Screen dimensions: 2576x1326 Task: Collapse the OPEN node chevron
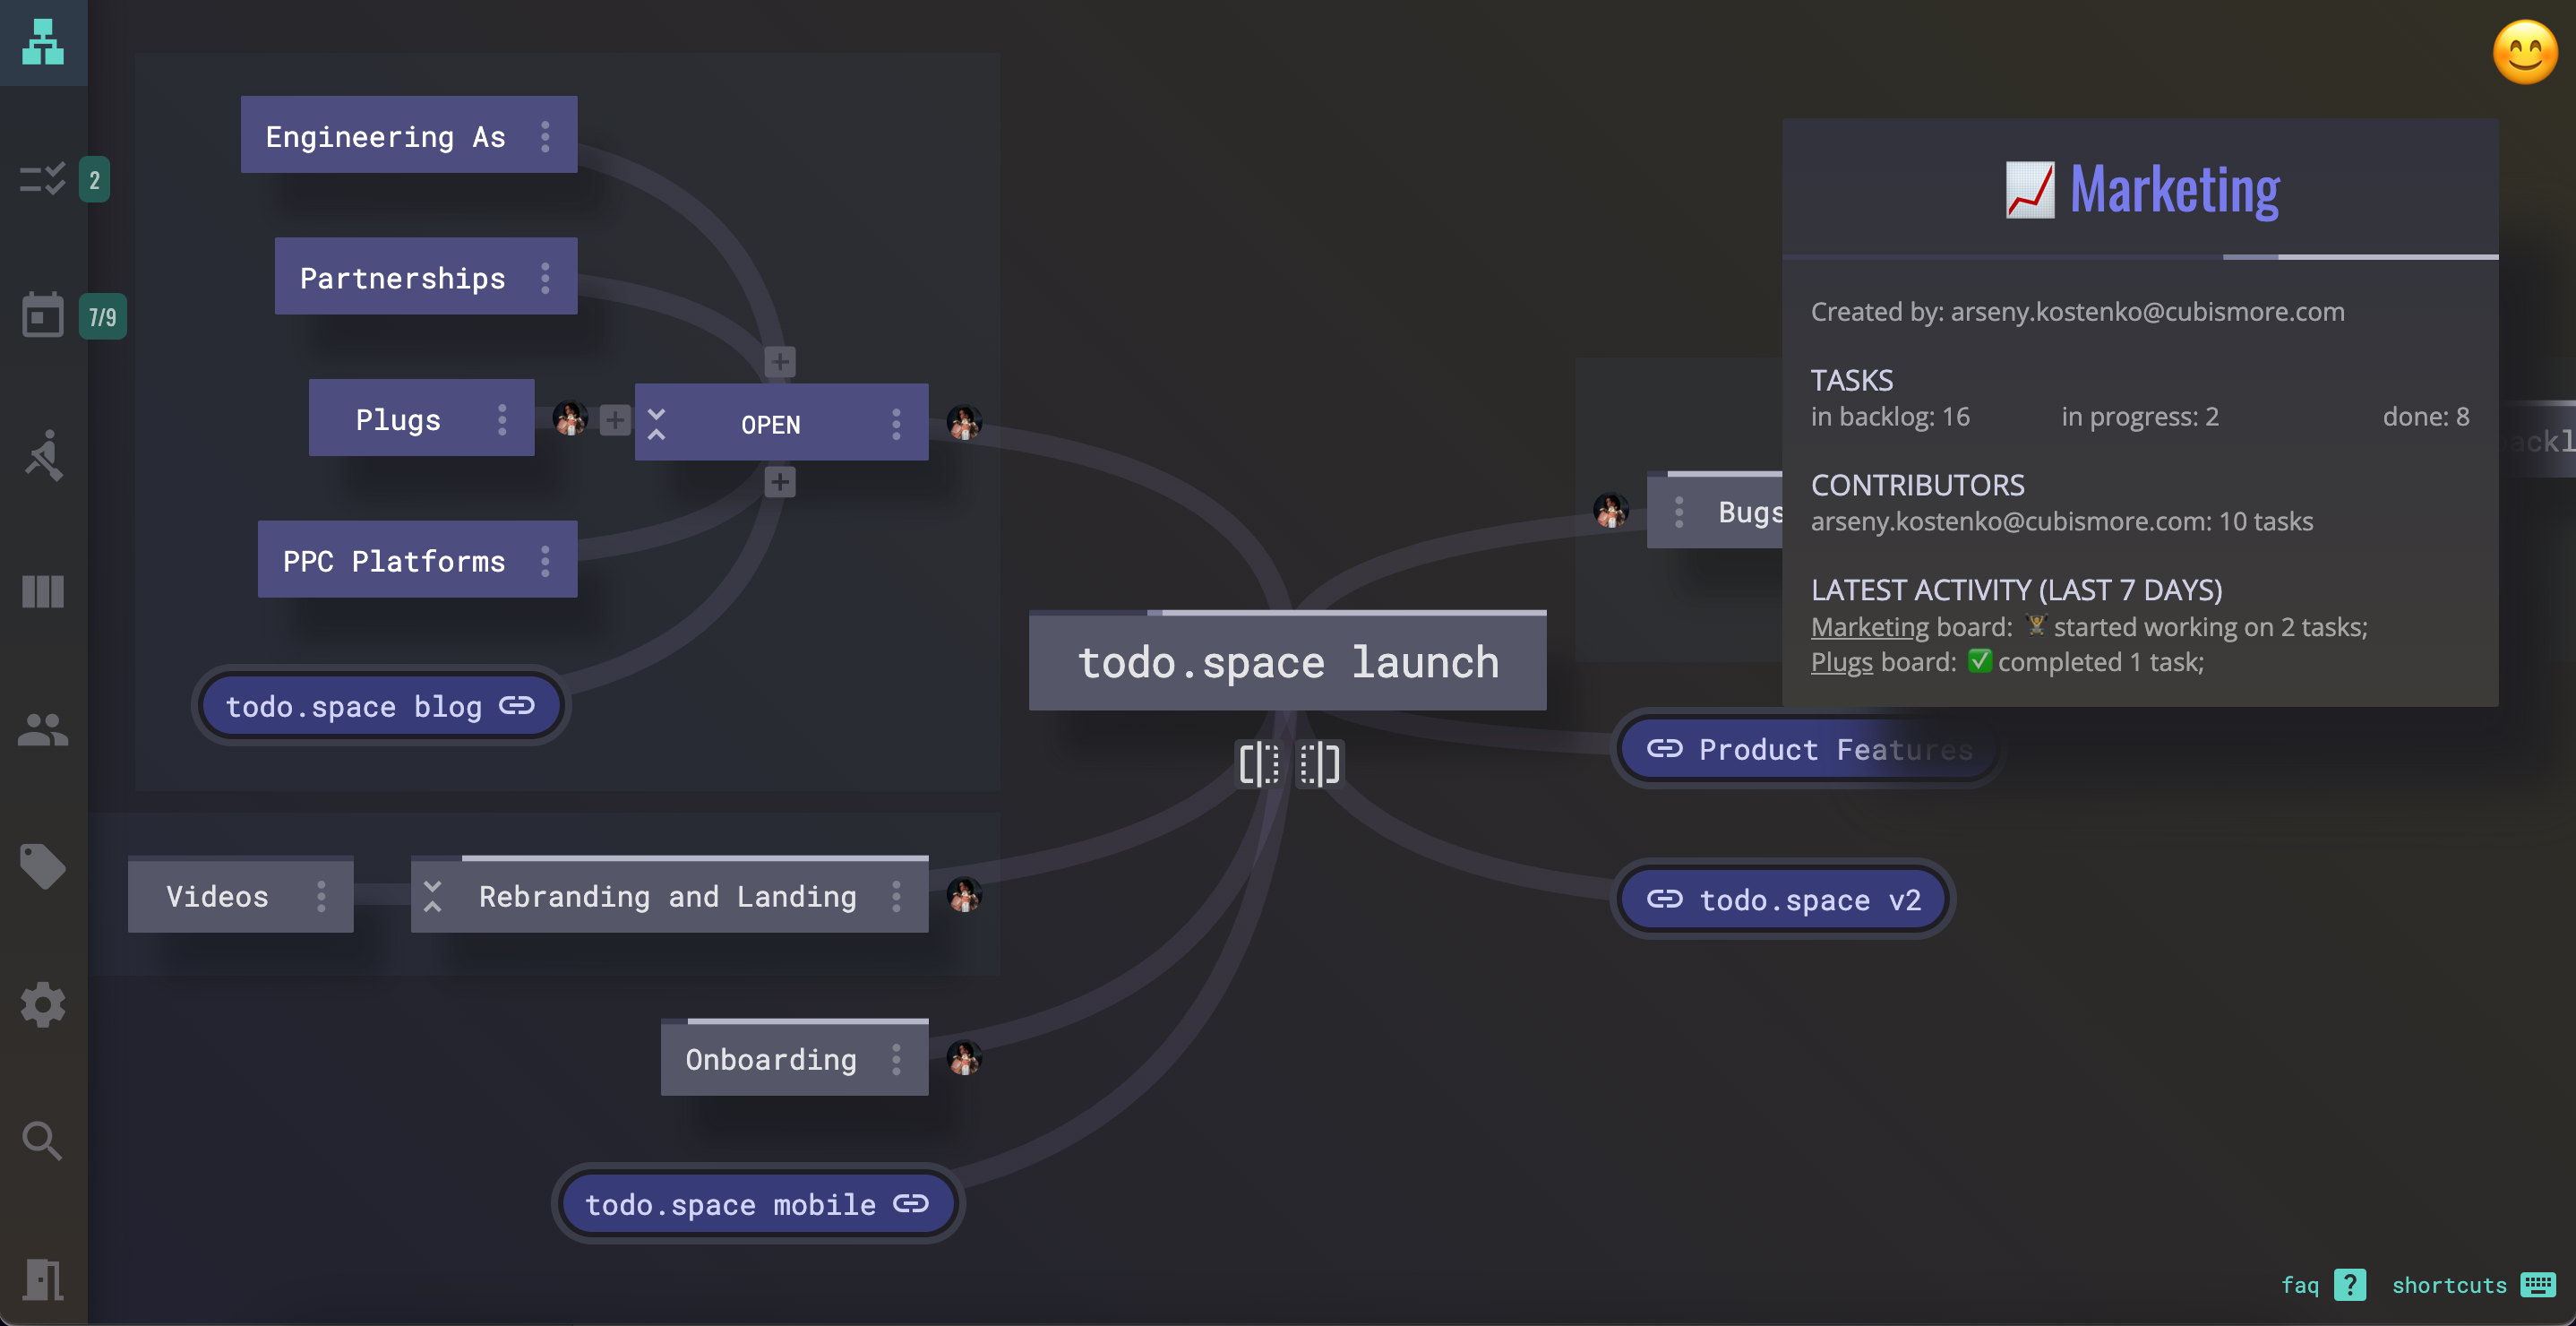656,424
